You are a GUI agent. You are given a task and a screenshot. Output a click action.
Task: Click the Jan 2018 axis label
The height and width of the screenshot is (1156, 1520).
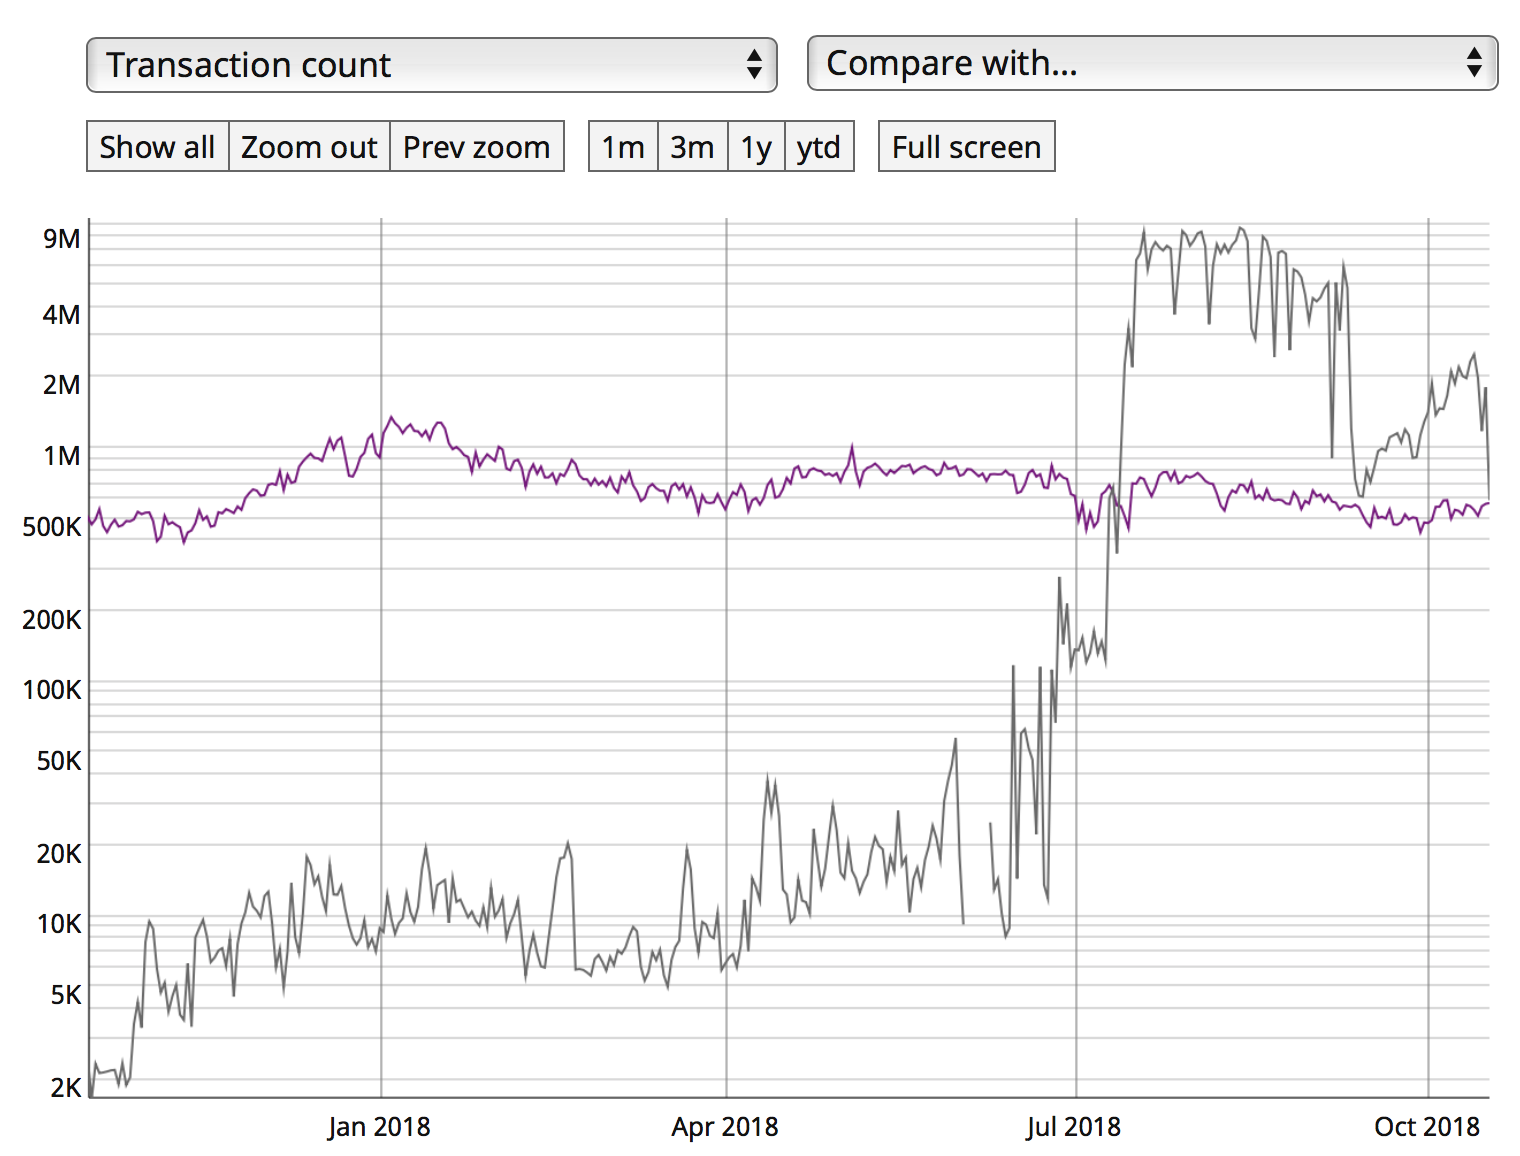click(379, 1127)
